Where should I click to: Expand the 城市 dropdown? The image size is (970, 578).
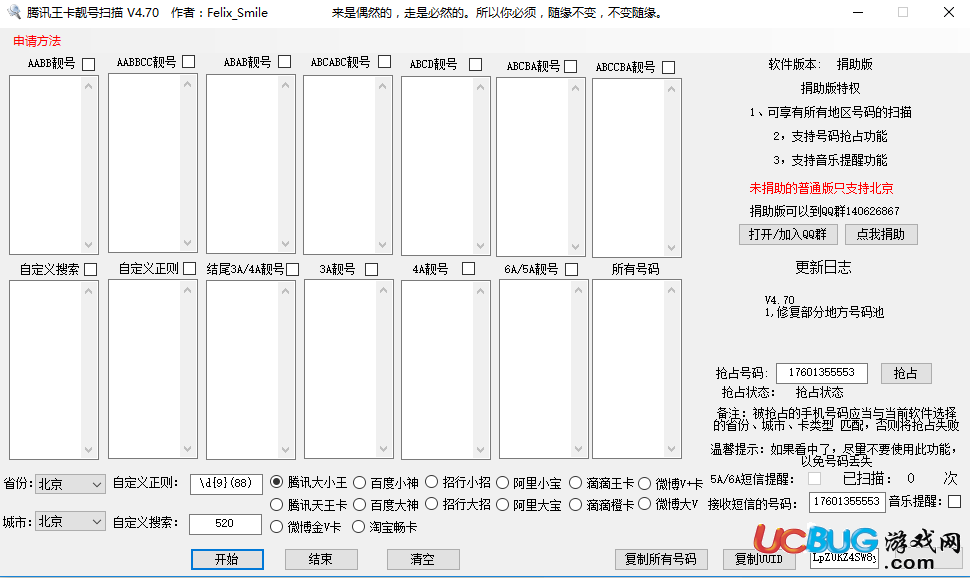pyautogui.click(x=70, y=521)
